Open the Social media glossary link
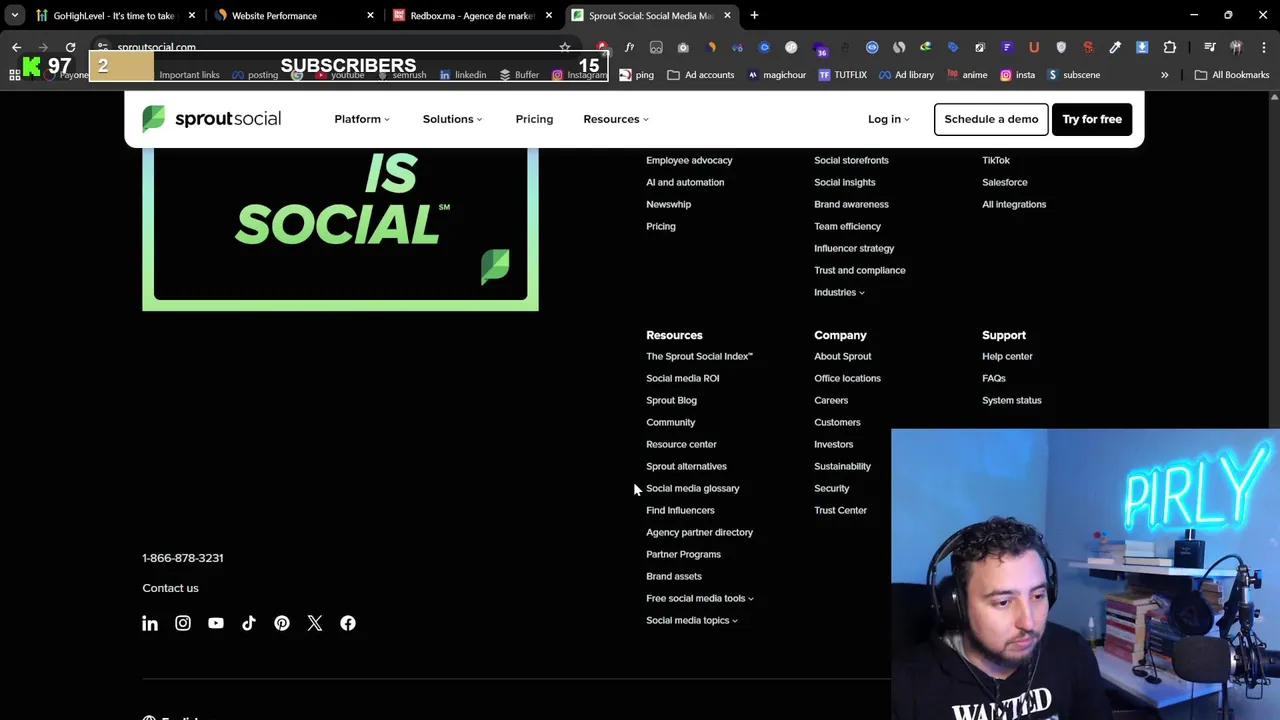The height and width of the screenshot is (720, 1280). (x=692, y=488)
